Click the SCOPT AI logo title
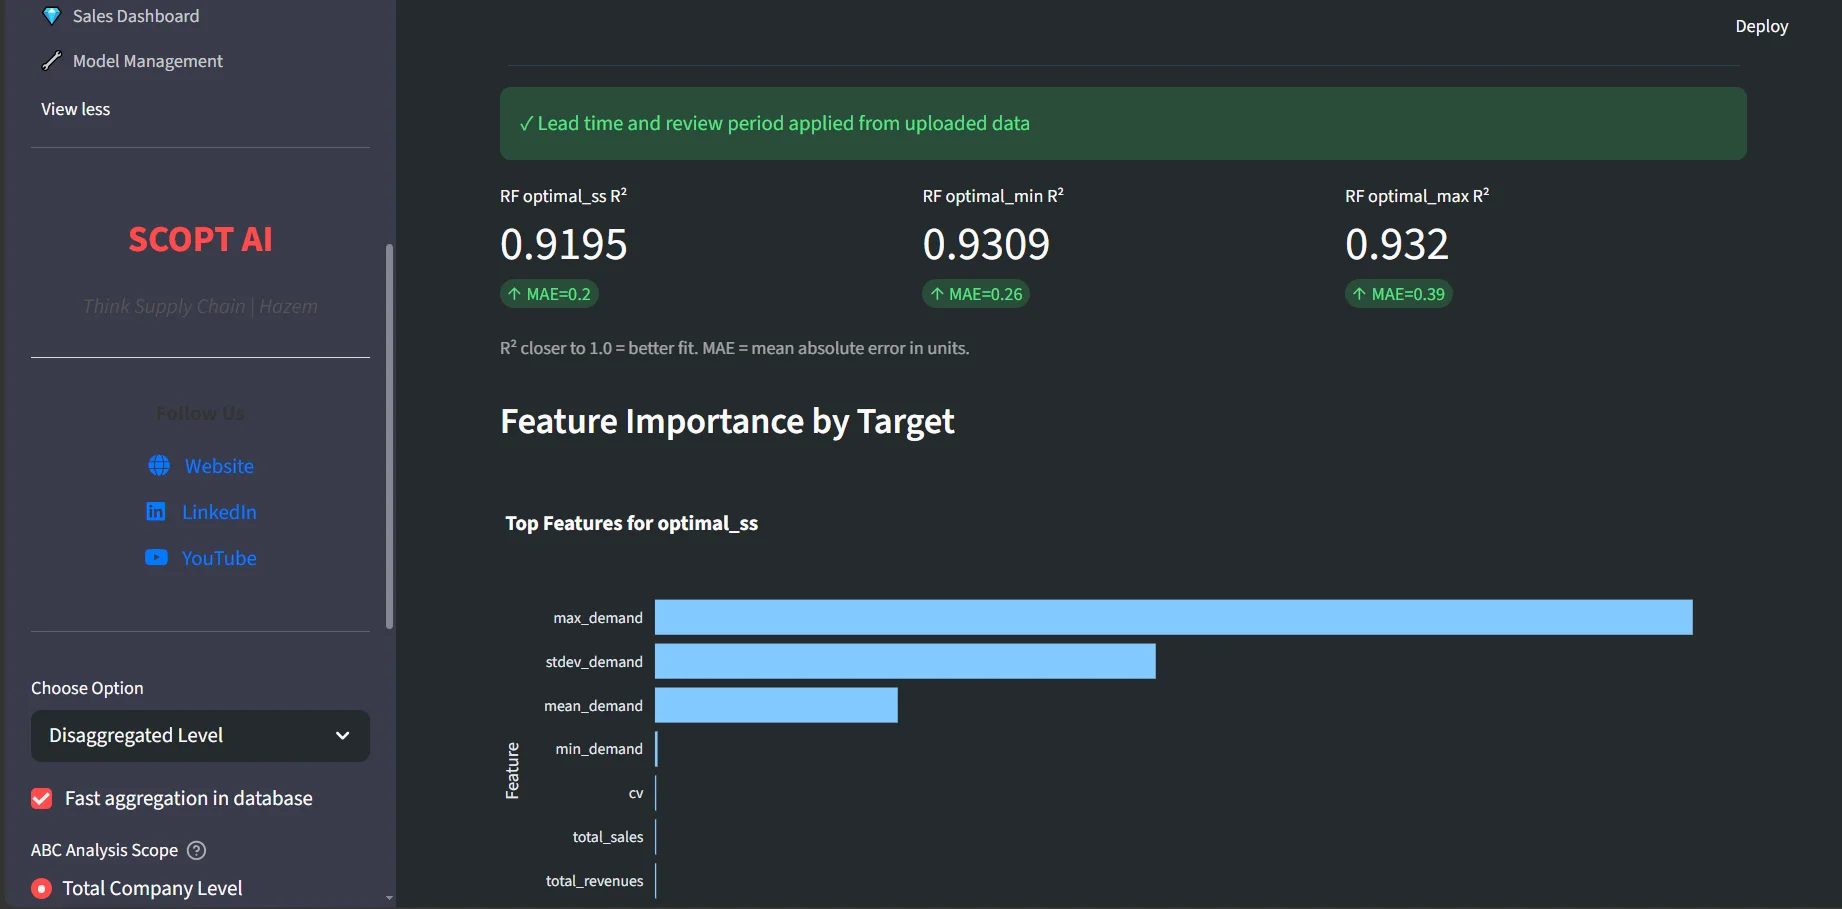 pos(200,240)
